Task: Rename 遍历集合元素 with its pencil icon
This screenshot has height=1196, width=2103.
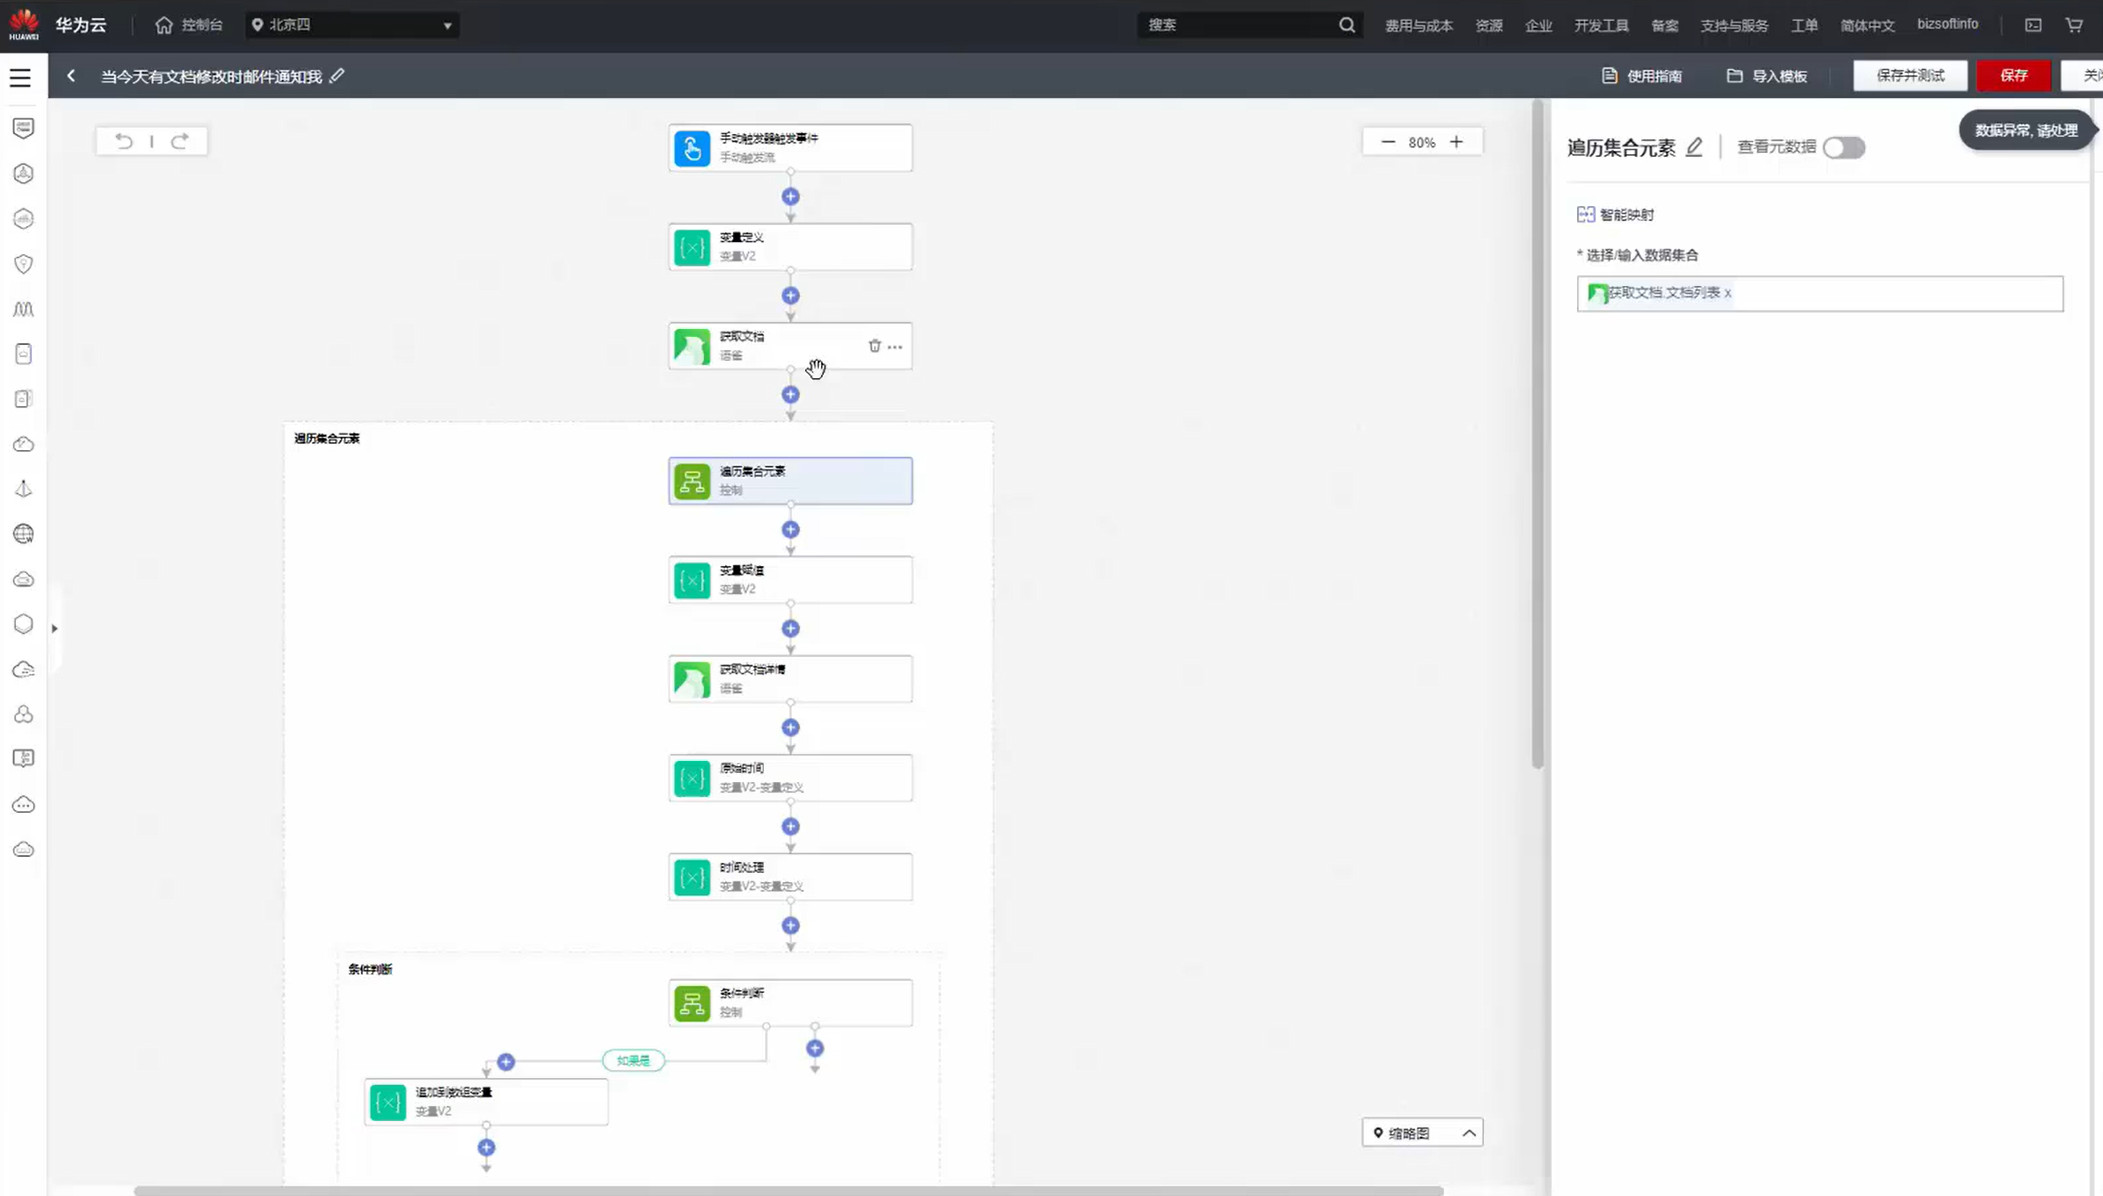Action: click(1693, 148)
